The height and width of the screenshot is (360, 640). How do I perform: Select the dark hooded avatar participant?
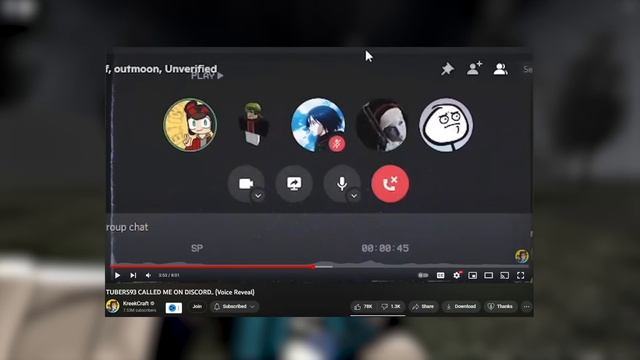coord(382,125)
